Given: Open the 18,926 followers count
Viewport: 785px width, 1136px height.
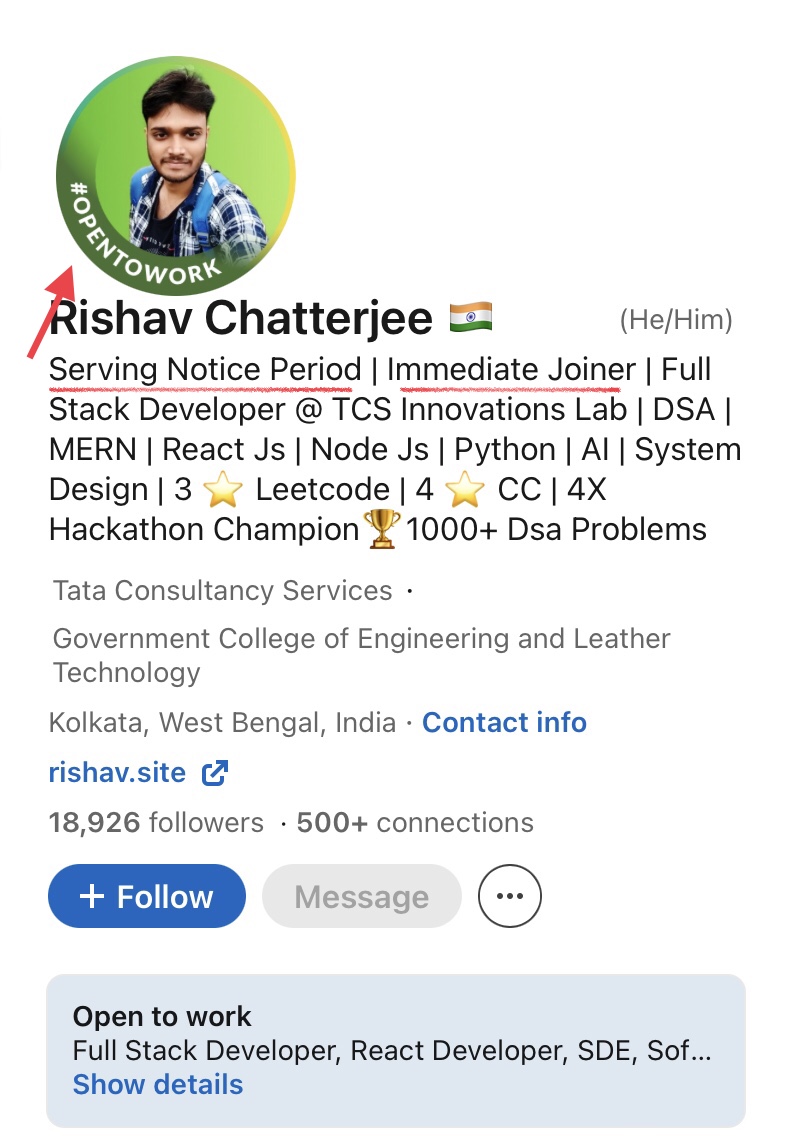Looking at the screenshot, I should click(x=156, y=823).
